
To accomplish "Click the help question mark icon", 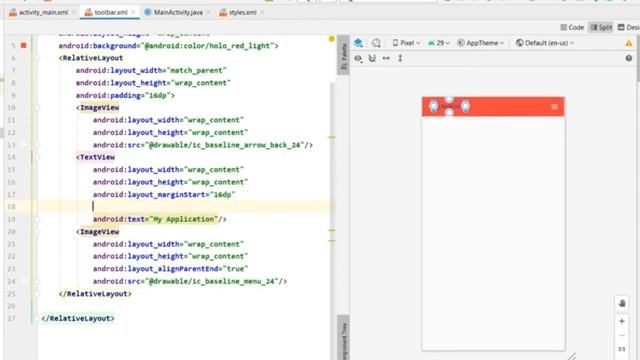I will (629, 58).
